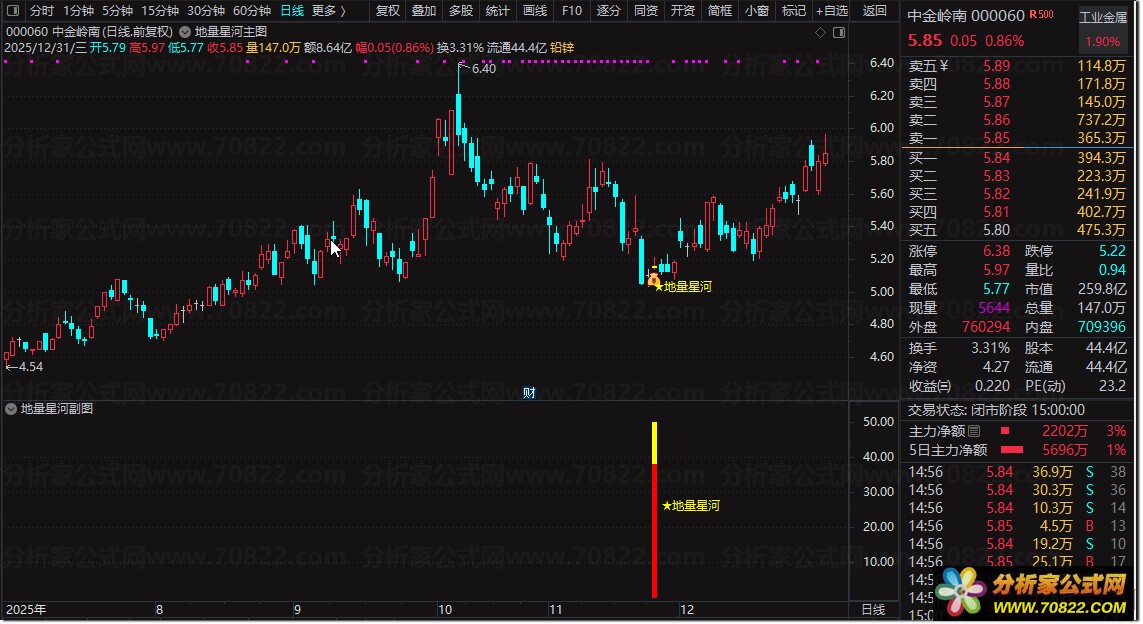
Task: Click the 内盘 value 709396
Action: [1102, 327]
